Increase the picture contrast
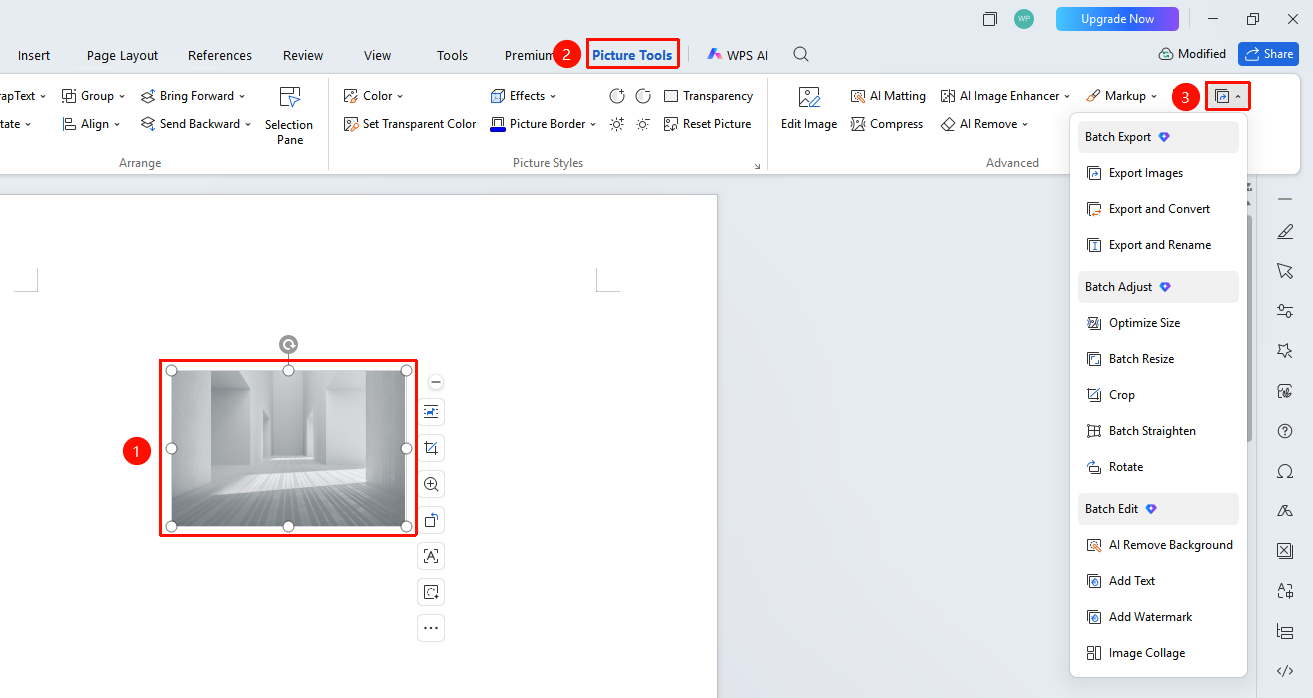This screenshot has height=698, width=1313. [x=618, y=96]
